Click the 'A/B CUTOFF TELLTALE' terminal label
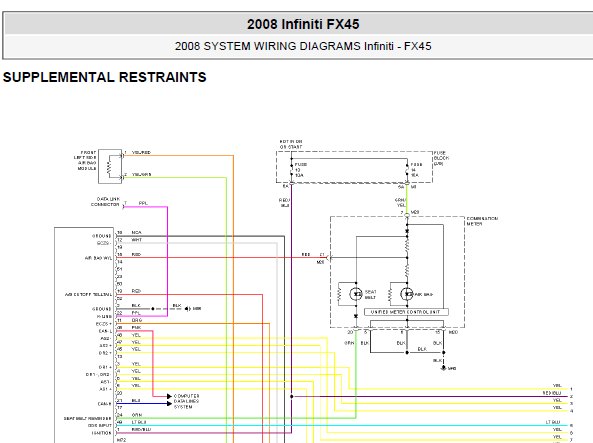593x443 pixels. 88,294
